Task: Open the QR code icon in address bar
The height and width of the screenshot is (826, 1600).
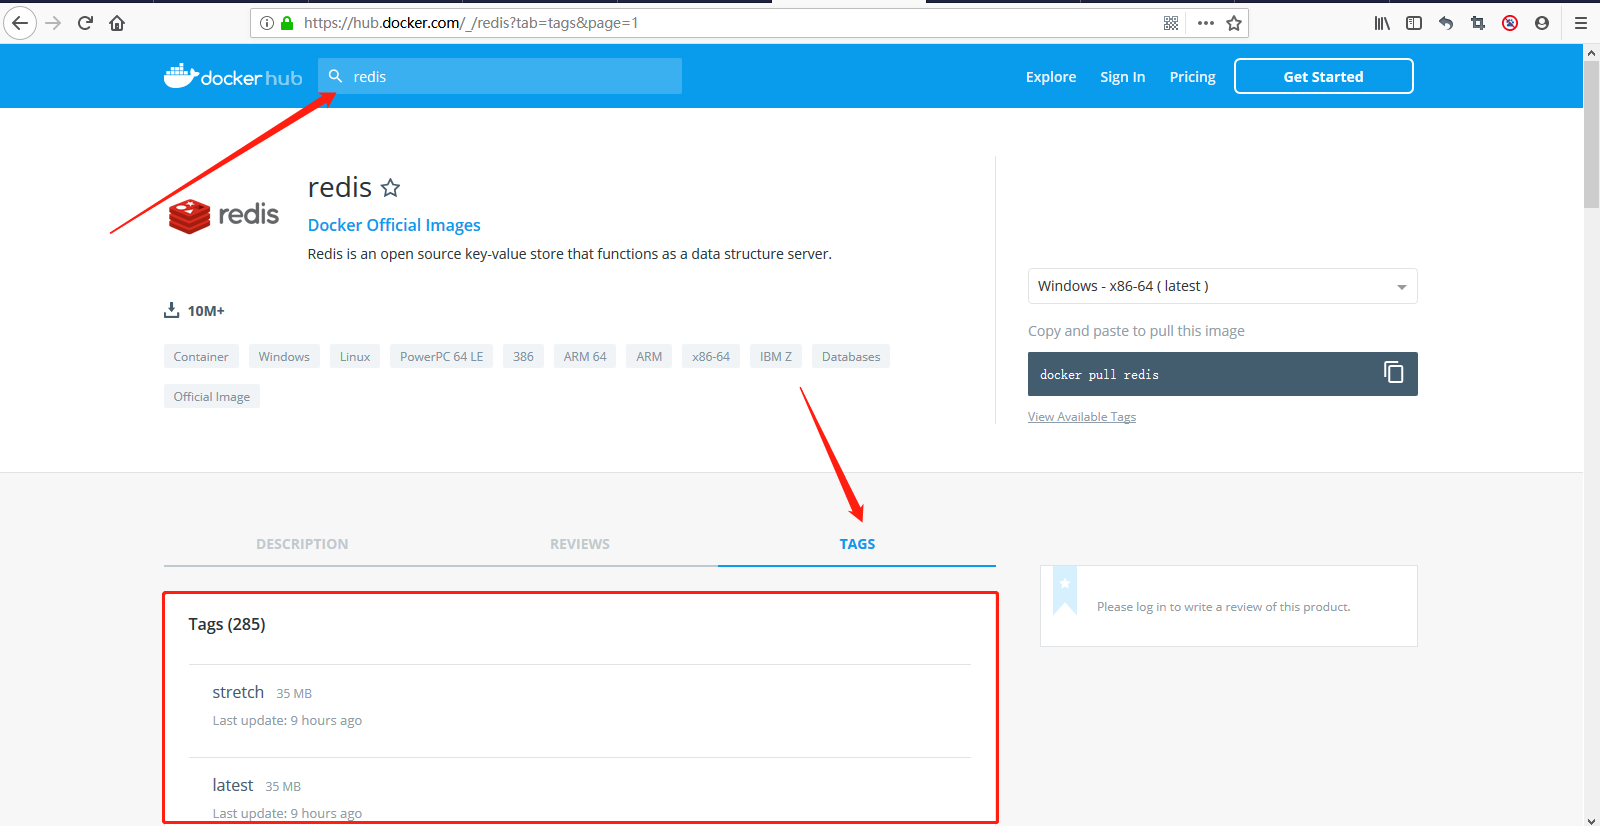Action: 1171,23
